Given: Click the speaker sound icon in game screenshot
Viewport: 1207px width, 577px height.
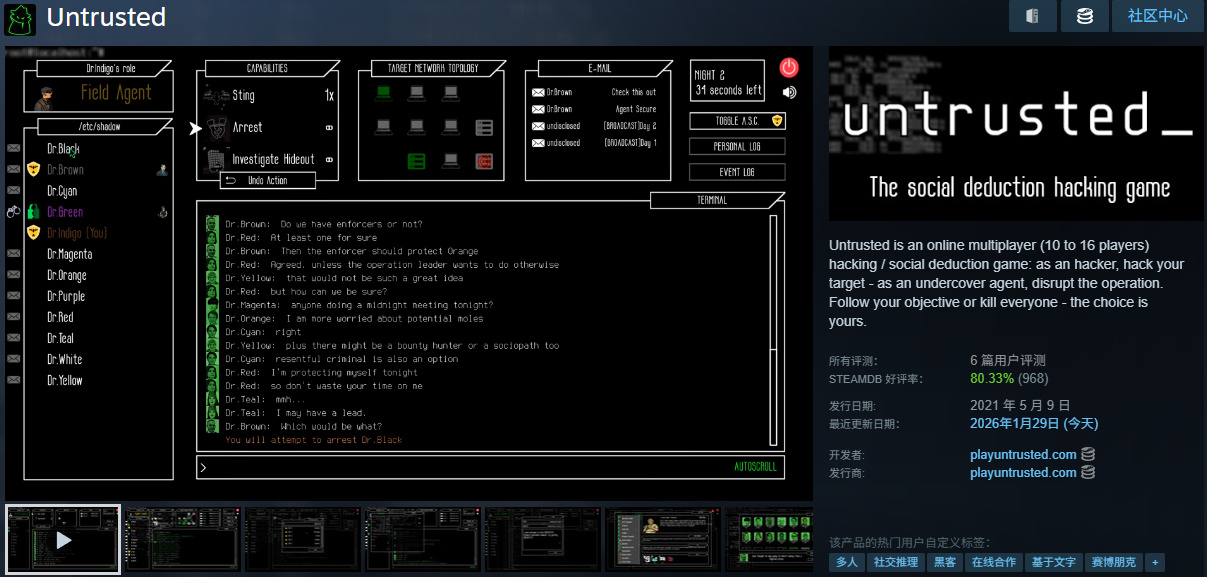Looking at the screenshot, I should click(789, 92).
